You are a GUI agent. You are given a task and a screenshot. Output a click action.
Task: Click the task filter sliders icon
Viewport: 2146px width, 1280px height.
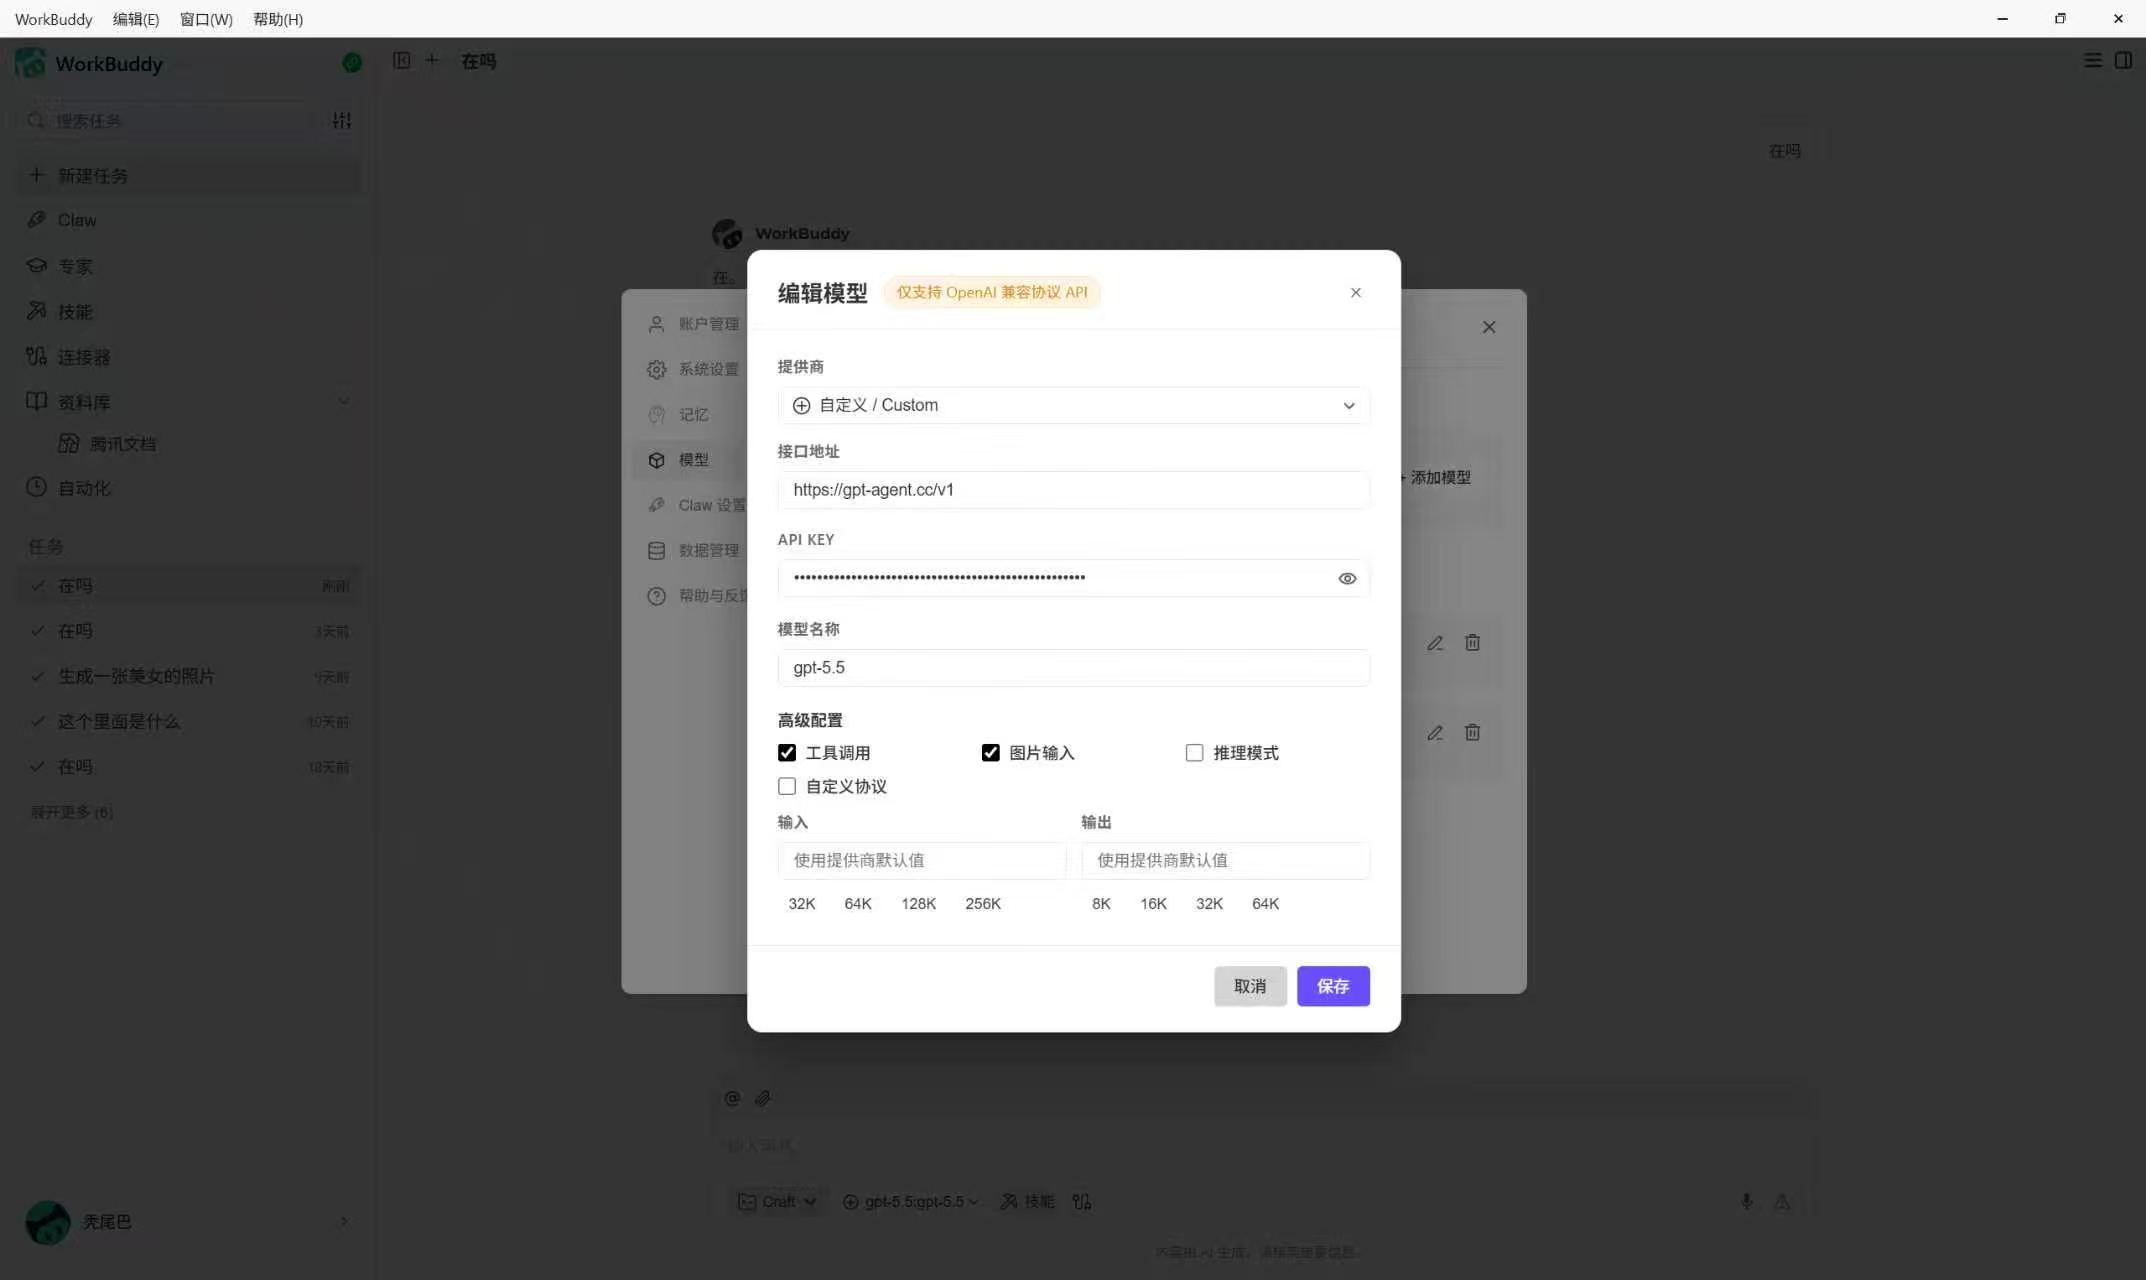pos(342,120)
